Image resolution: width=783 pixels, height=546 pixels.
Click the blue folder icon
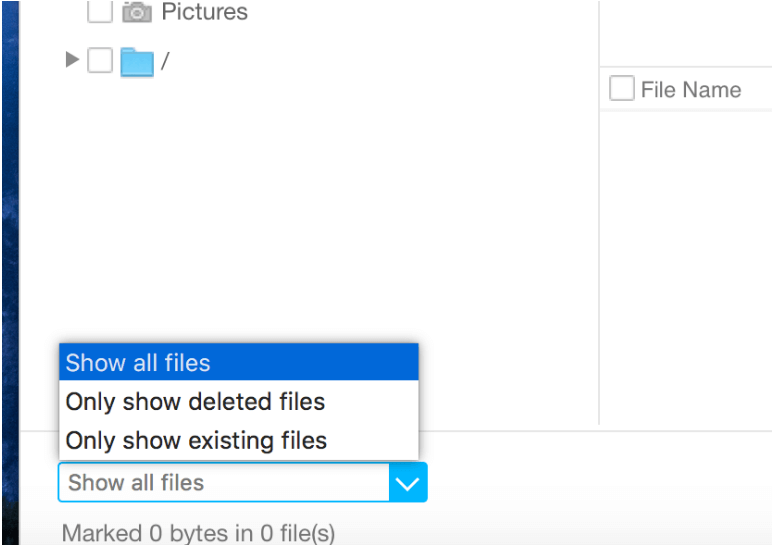click(x=137, y=61)
